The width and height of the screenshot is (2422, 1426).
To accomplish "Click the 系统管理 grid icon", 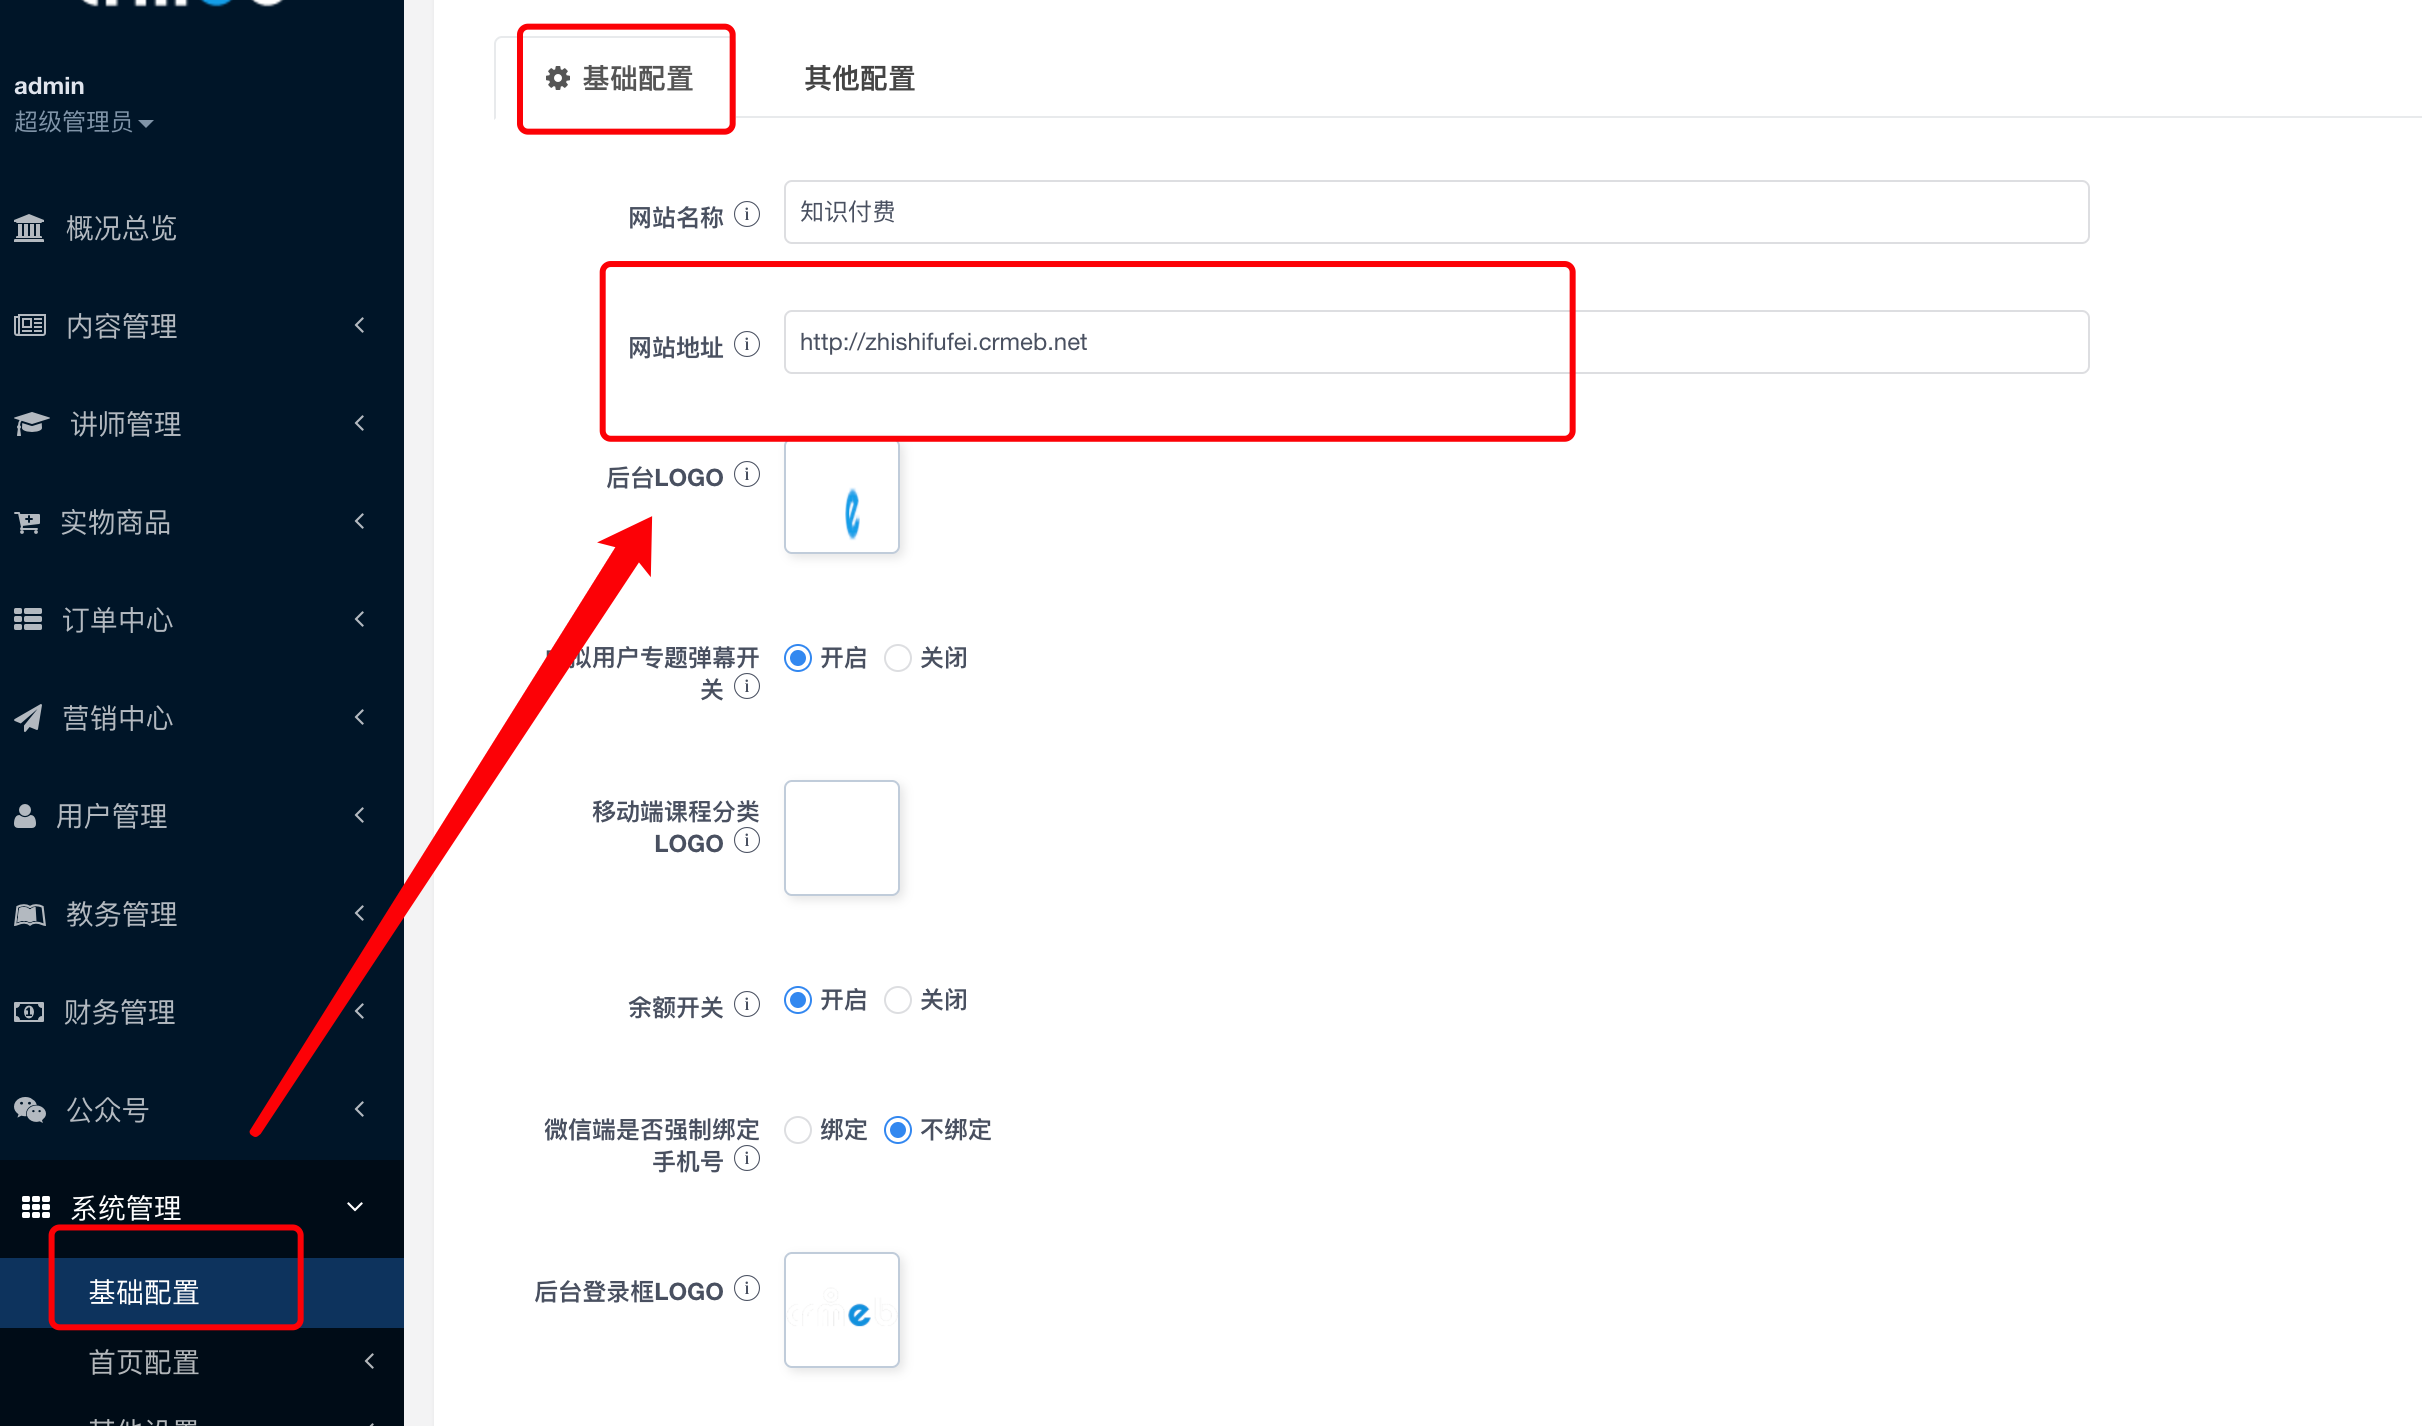I will coord(36,1207).
